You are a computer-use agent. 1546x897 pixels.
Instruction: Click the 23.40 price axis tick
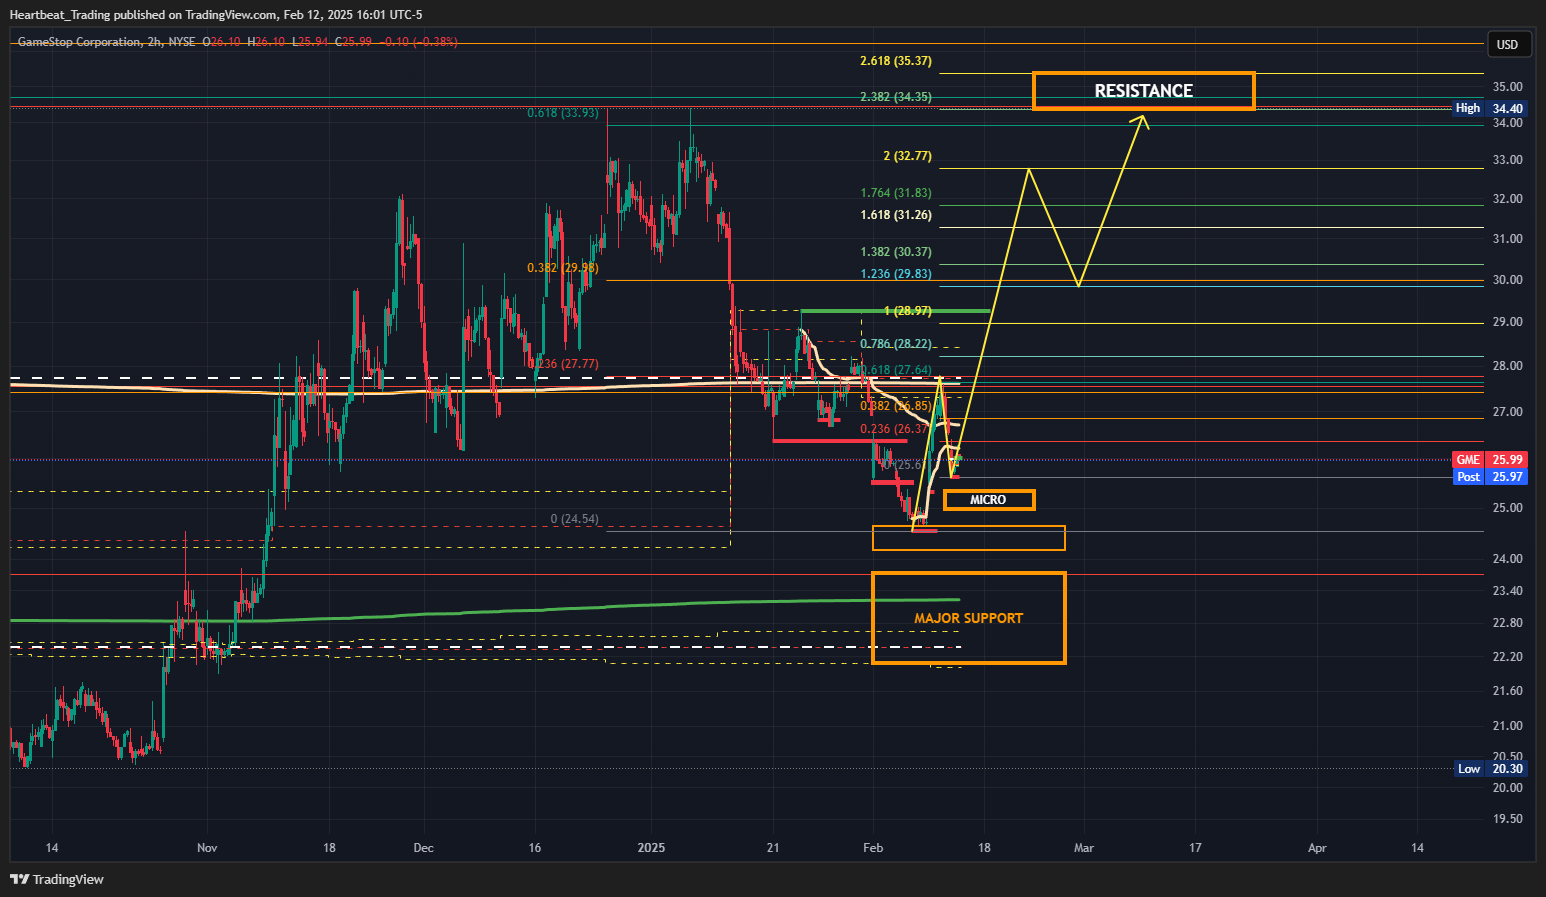pos(1507,591)
